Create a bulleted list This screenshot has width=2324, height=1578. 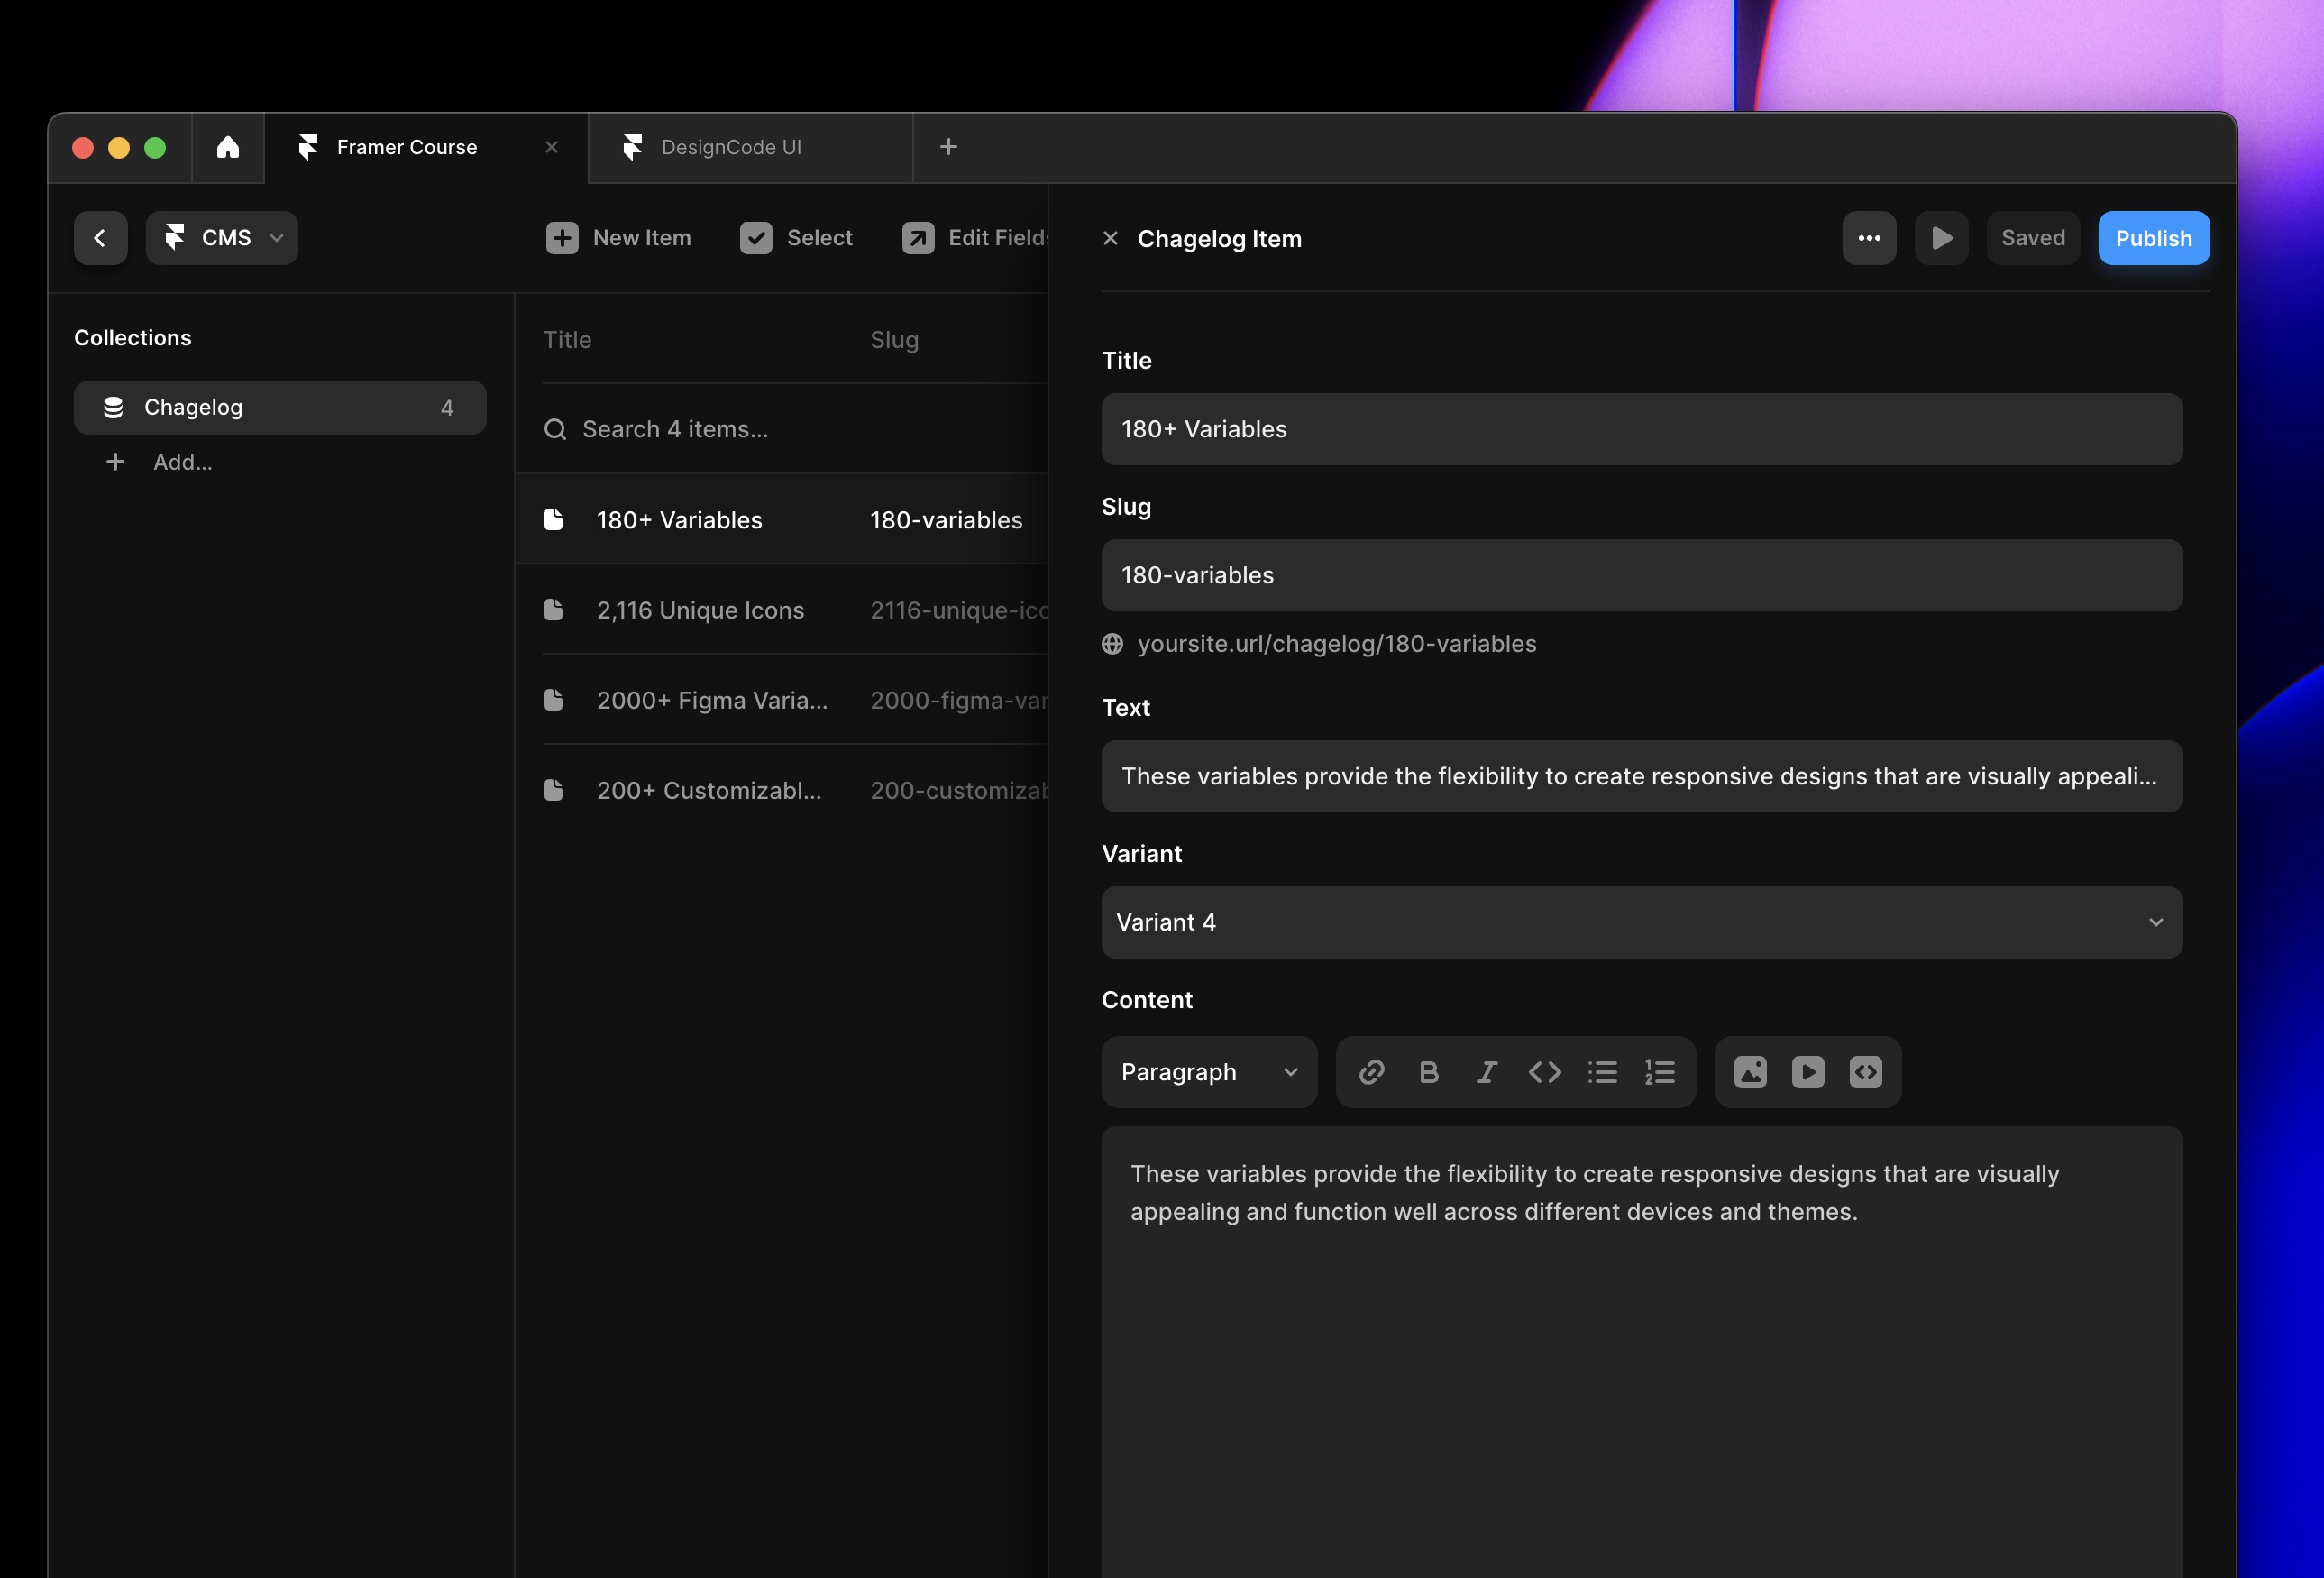(1602, 1072)
